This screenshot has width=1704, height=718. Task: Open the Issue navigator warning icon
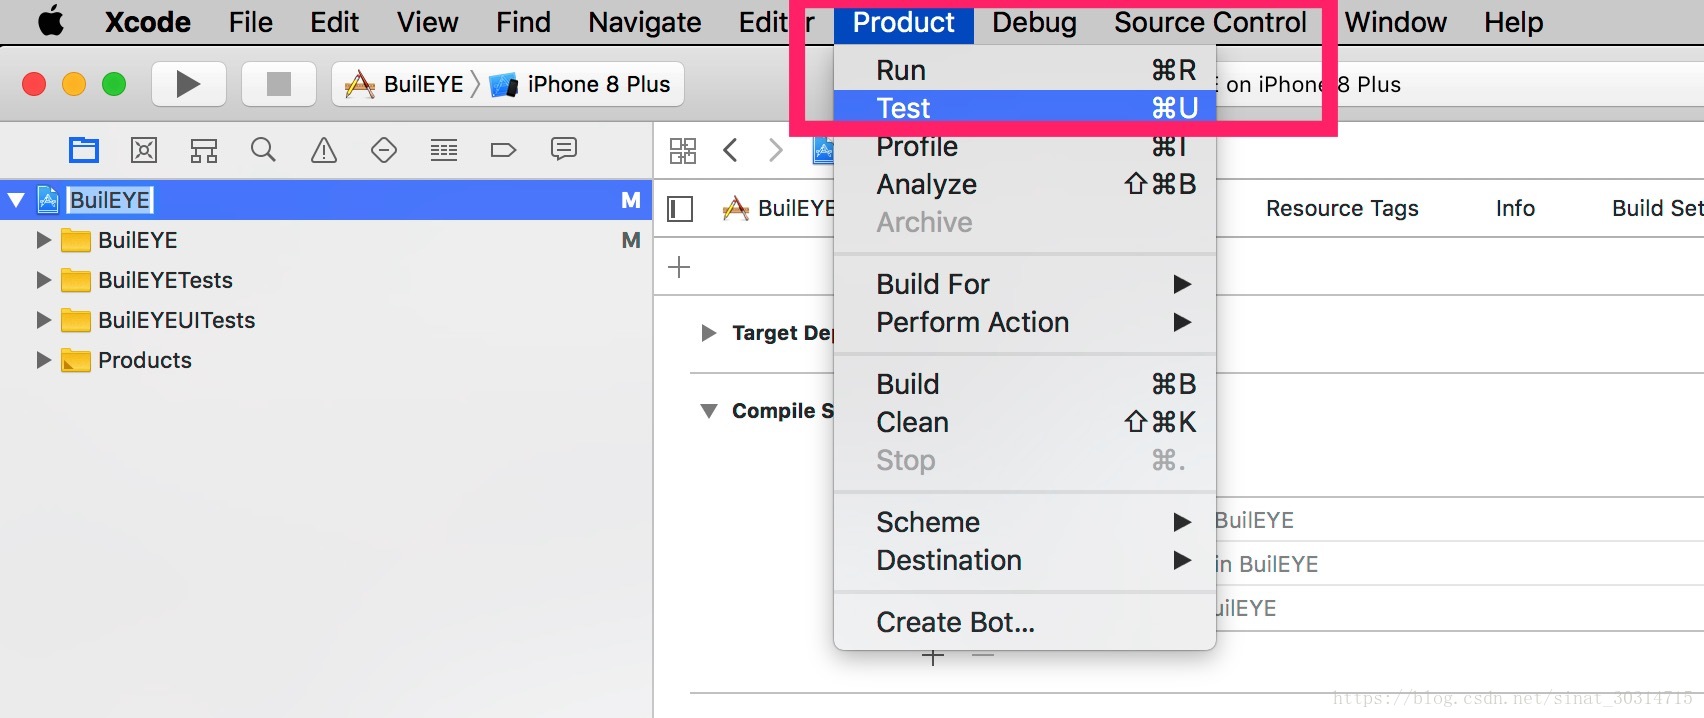coord(324,150)
